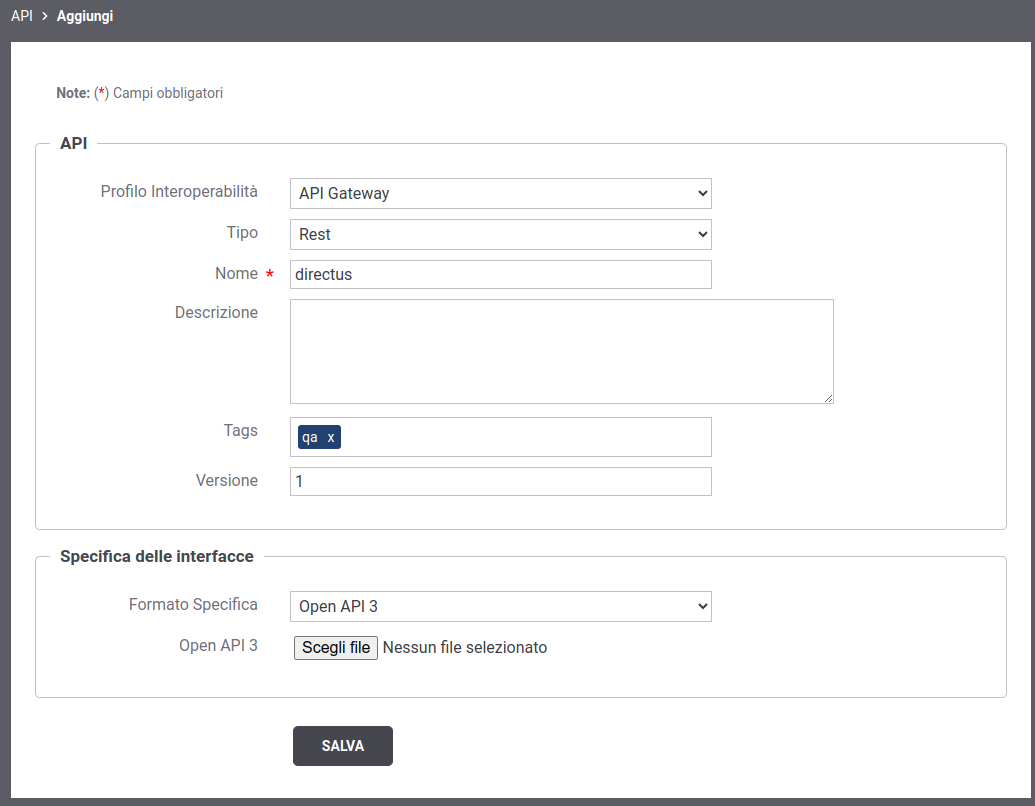The height and width of the screenshot is (806, 1035).
Task: Click the Campi obbligatori note text
Action: [168, 93]
